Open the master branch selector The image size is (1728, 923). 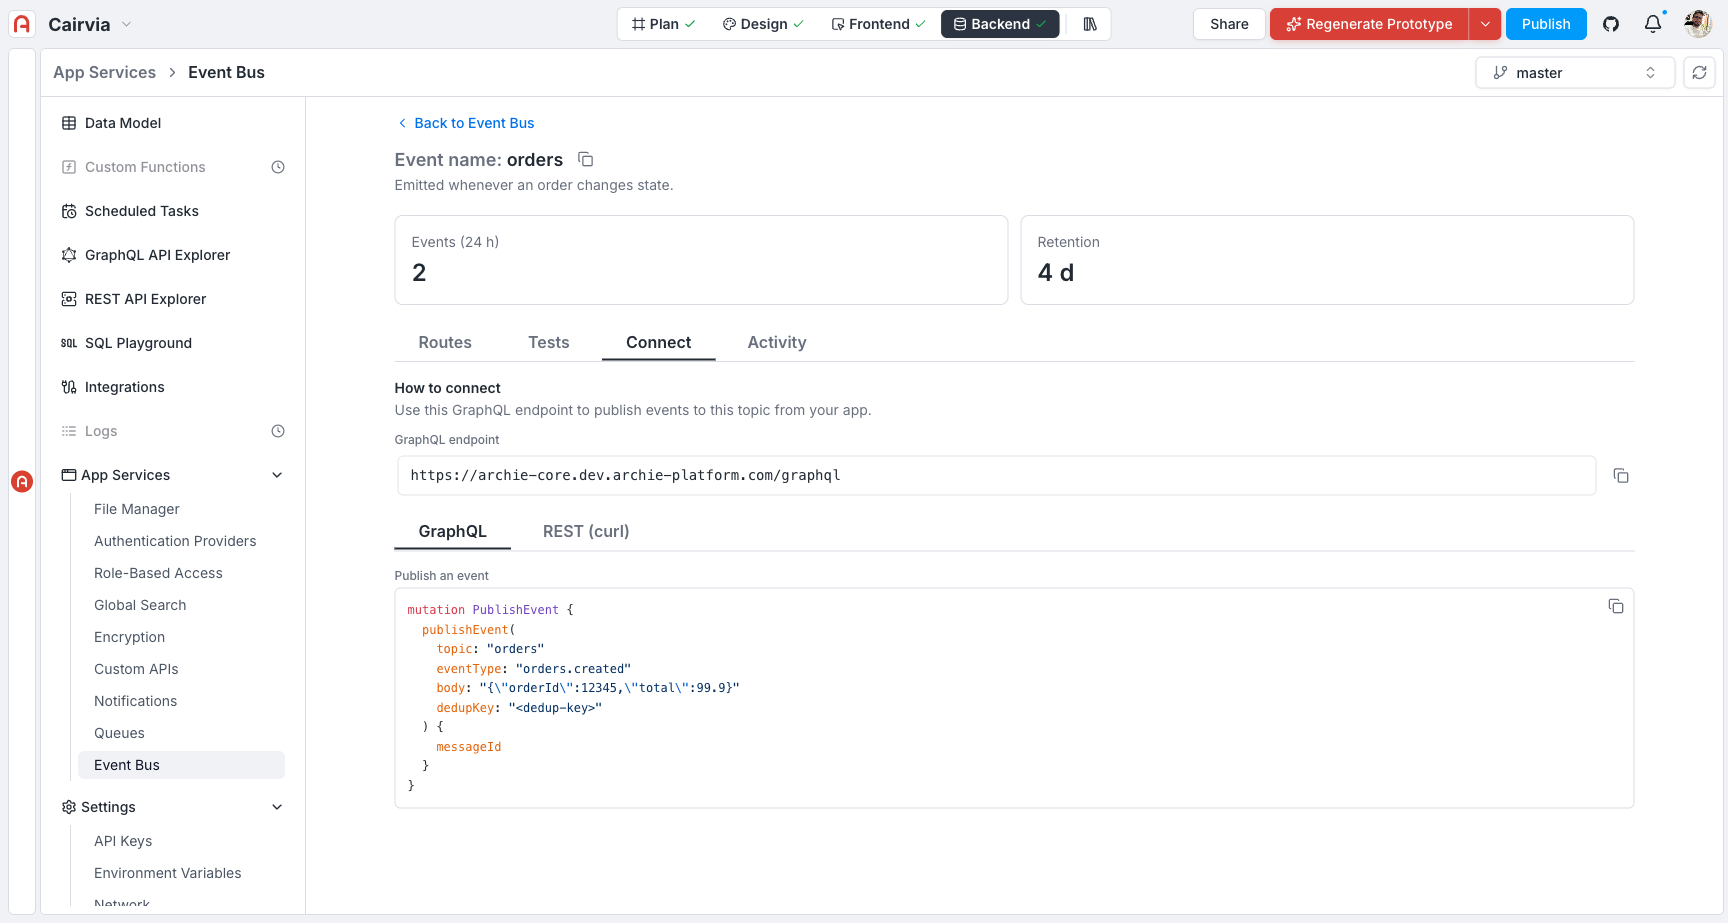pyautogui.click(x=1575, y=72)
